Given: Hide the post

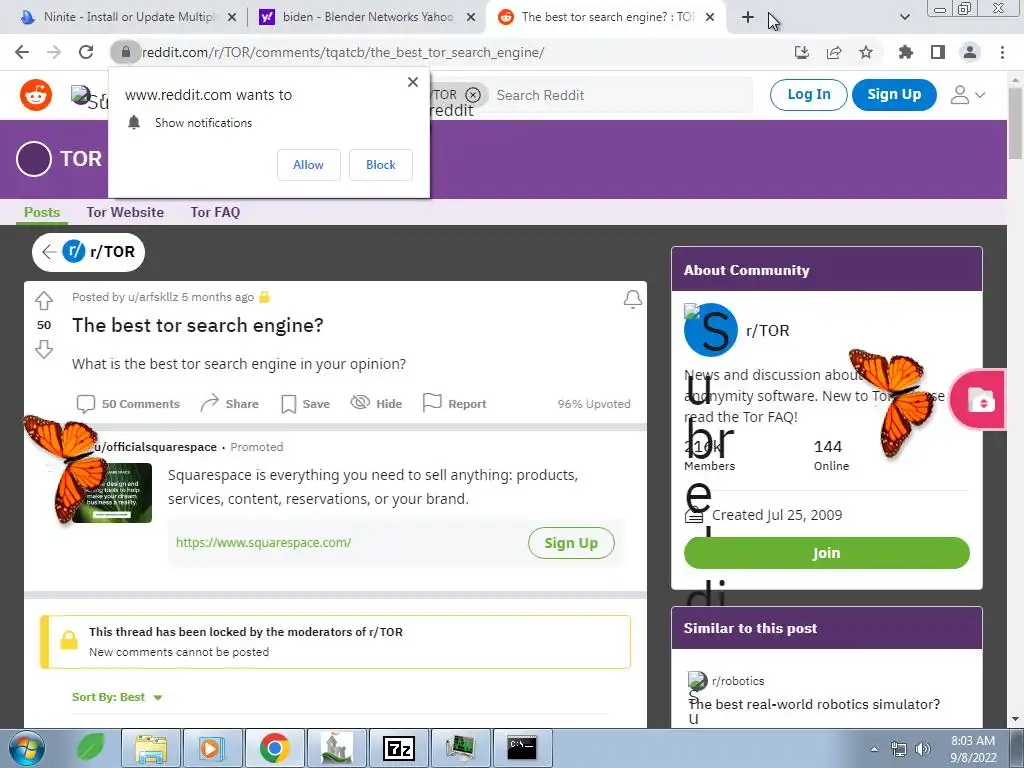Looking at the screenshot, I should tap(376, 404).
